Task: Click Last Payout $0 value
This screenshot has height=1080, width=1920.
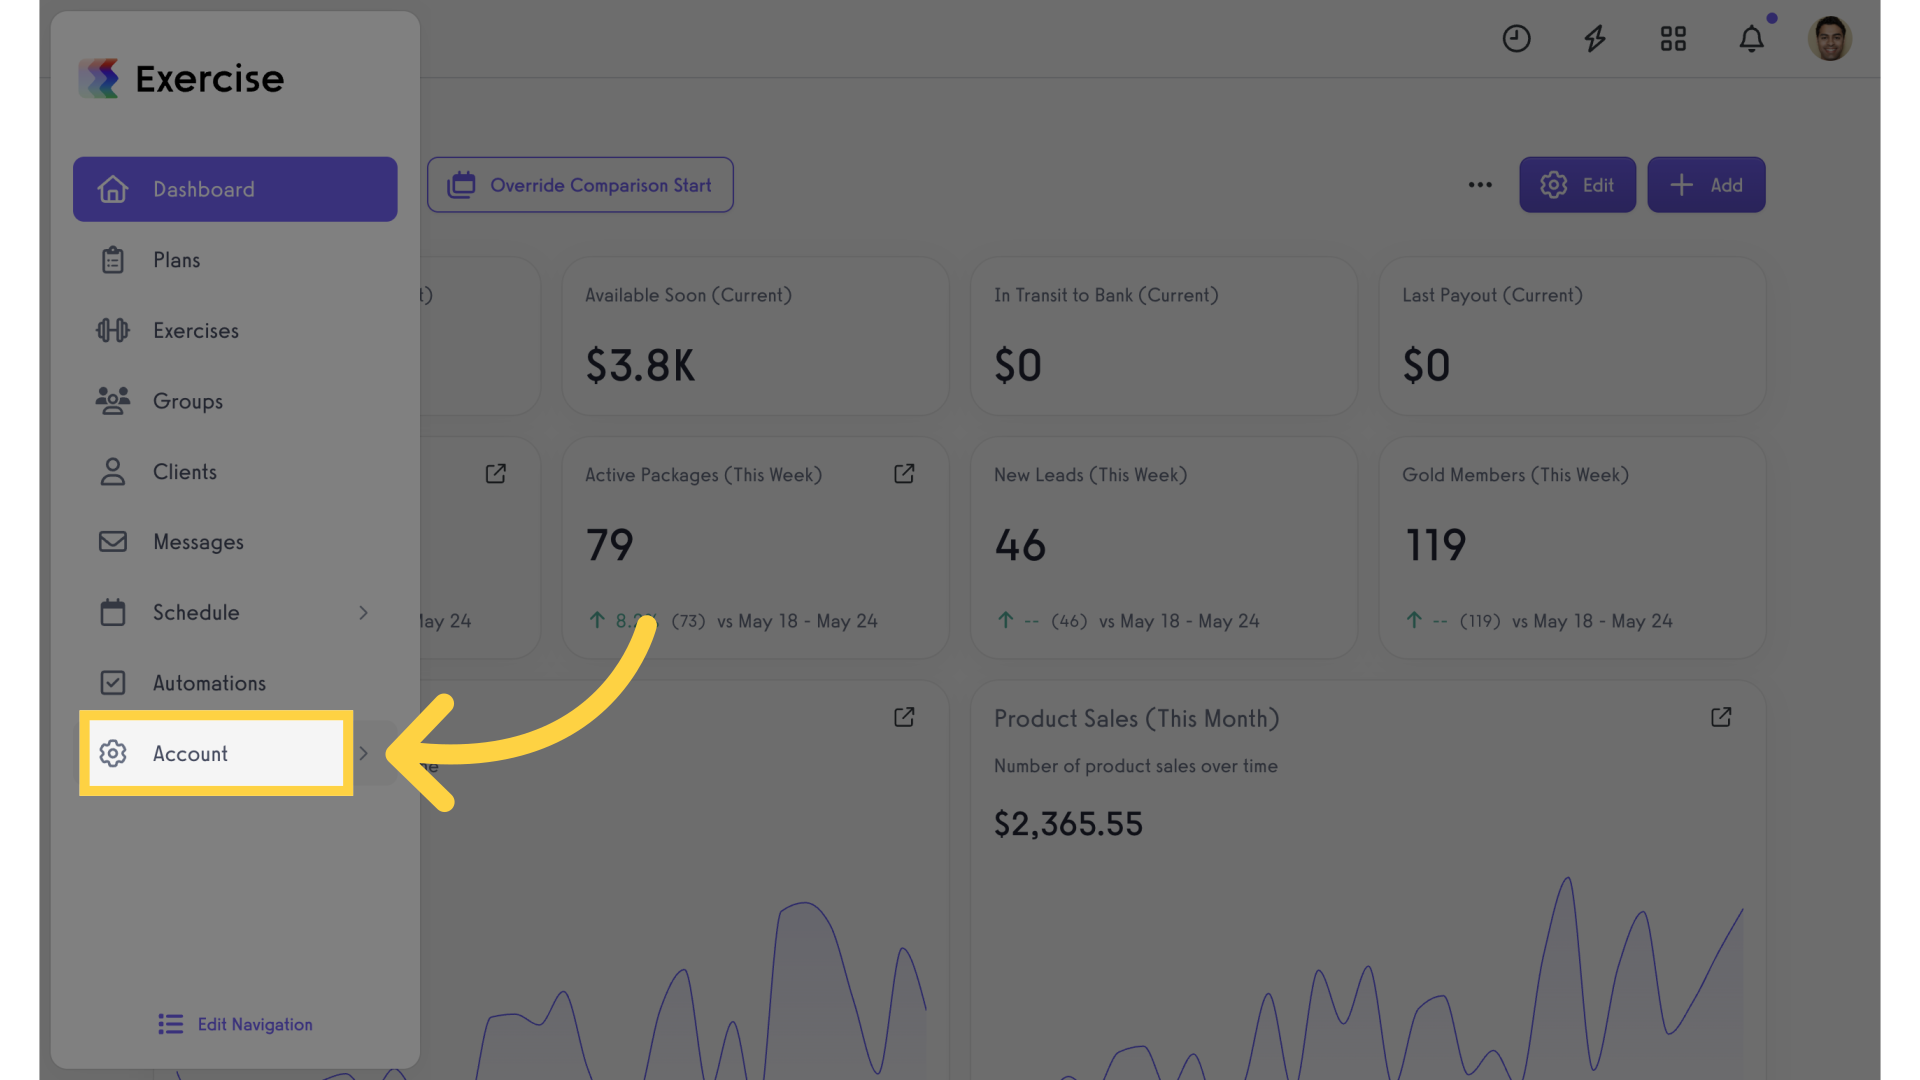Action: pyautogui.click(x=1426, y=366)
